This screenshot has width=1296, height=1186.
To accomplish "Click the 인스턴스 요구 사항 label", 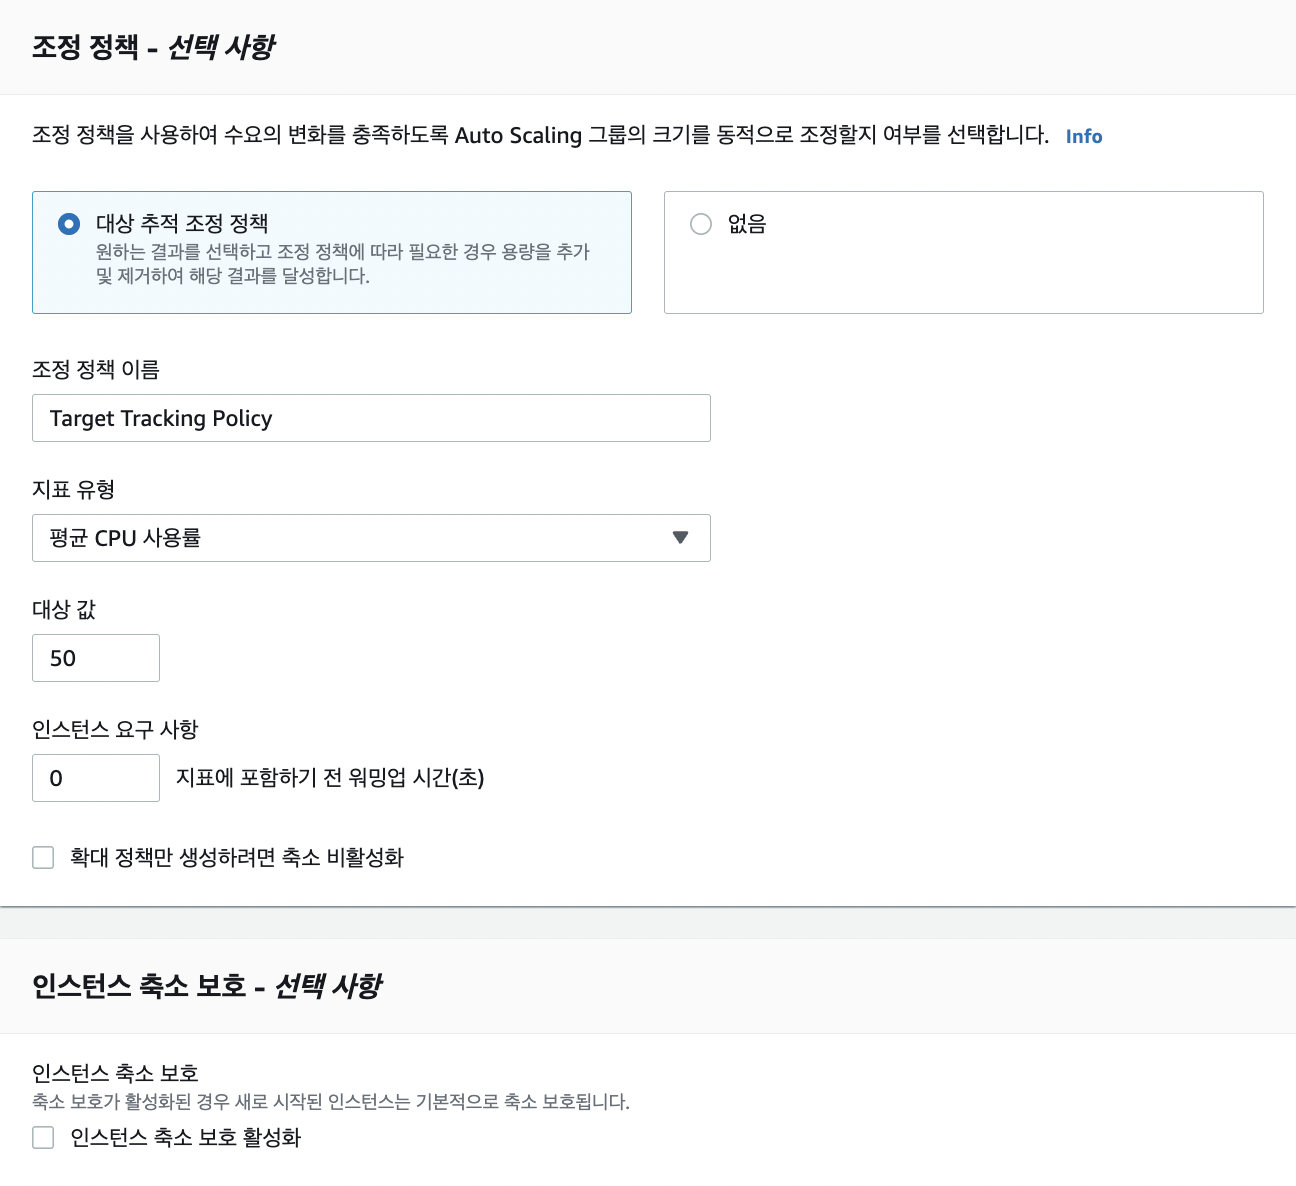I will (x=115, y=730).
